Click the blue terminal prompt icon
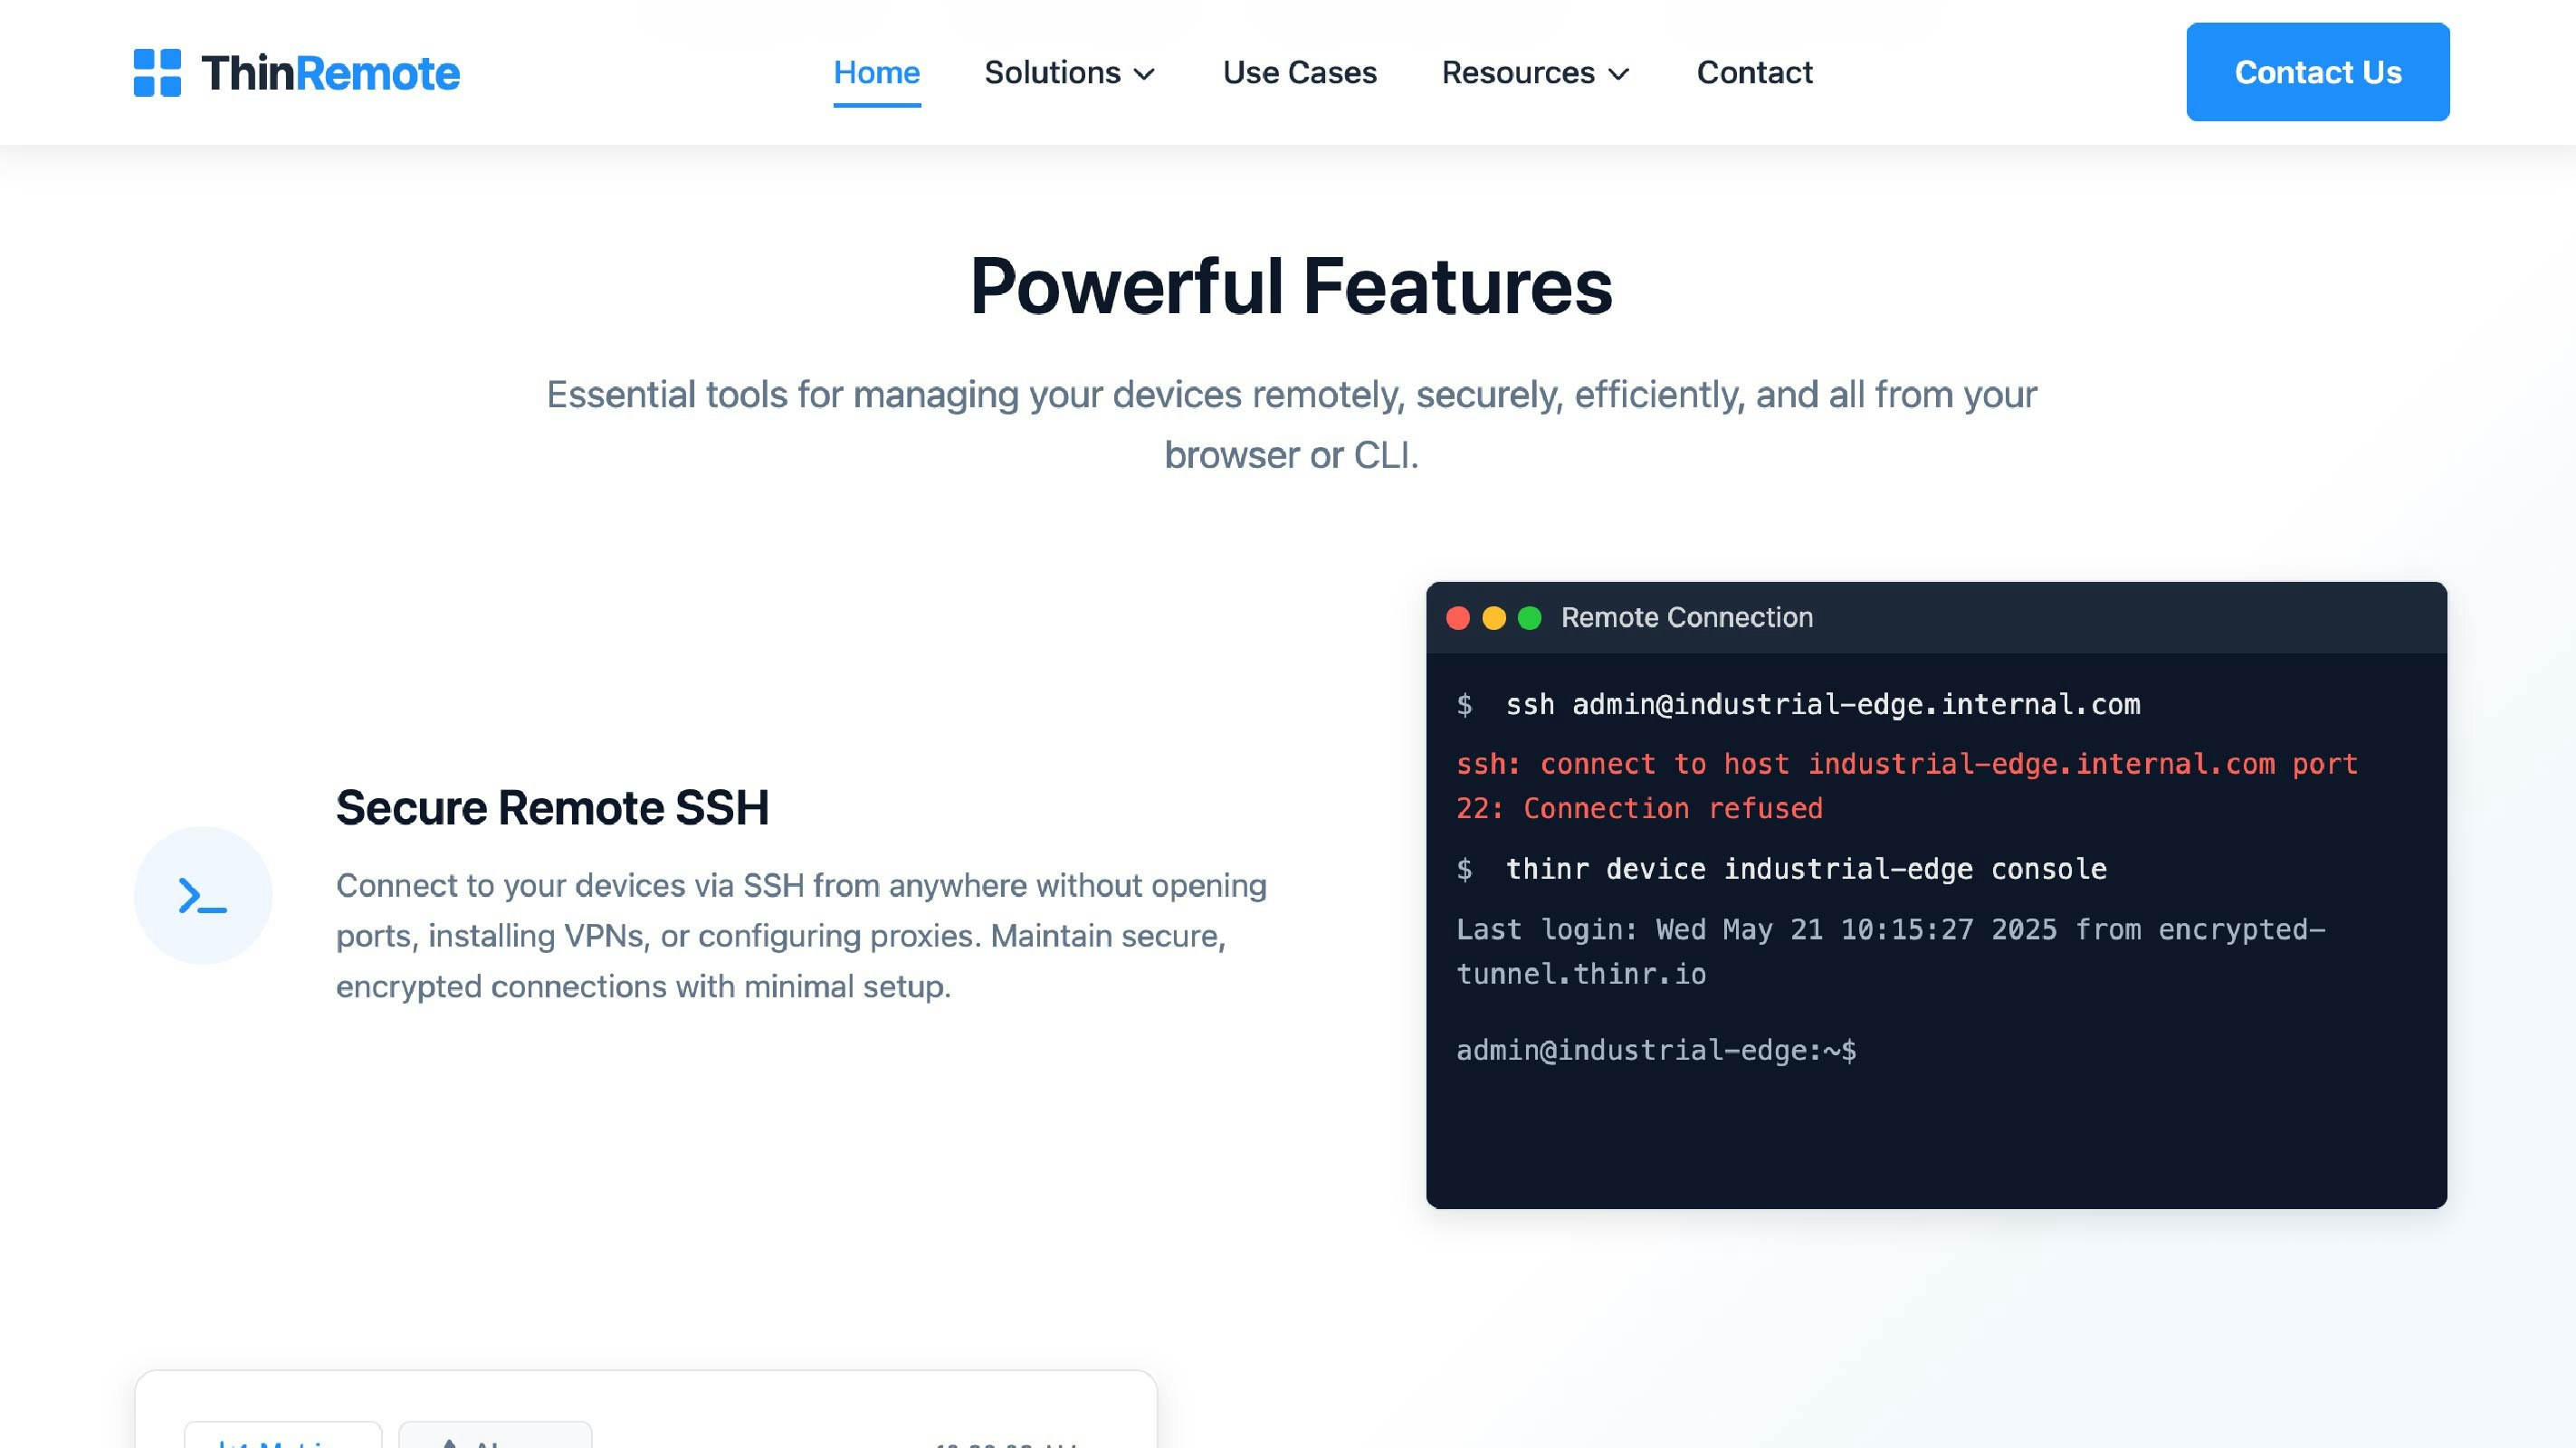2576x1448 pixels. [203, 895]
